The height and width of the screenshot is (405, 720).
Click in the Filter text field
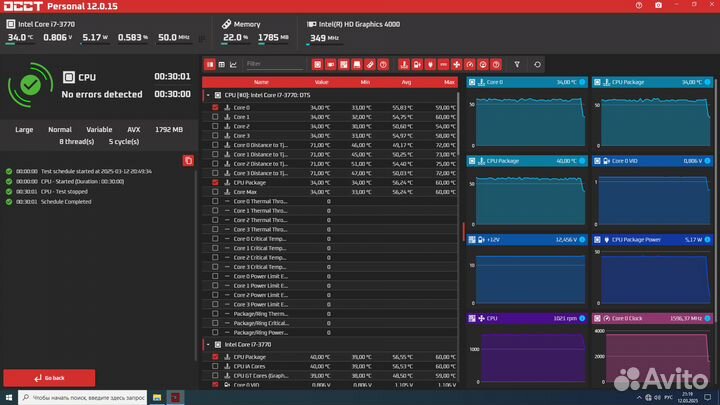274,64
